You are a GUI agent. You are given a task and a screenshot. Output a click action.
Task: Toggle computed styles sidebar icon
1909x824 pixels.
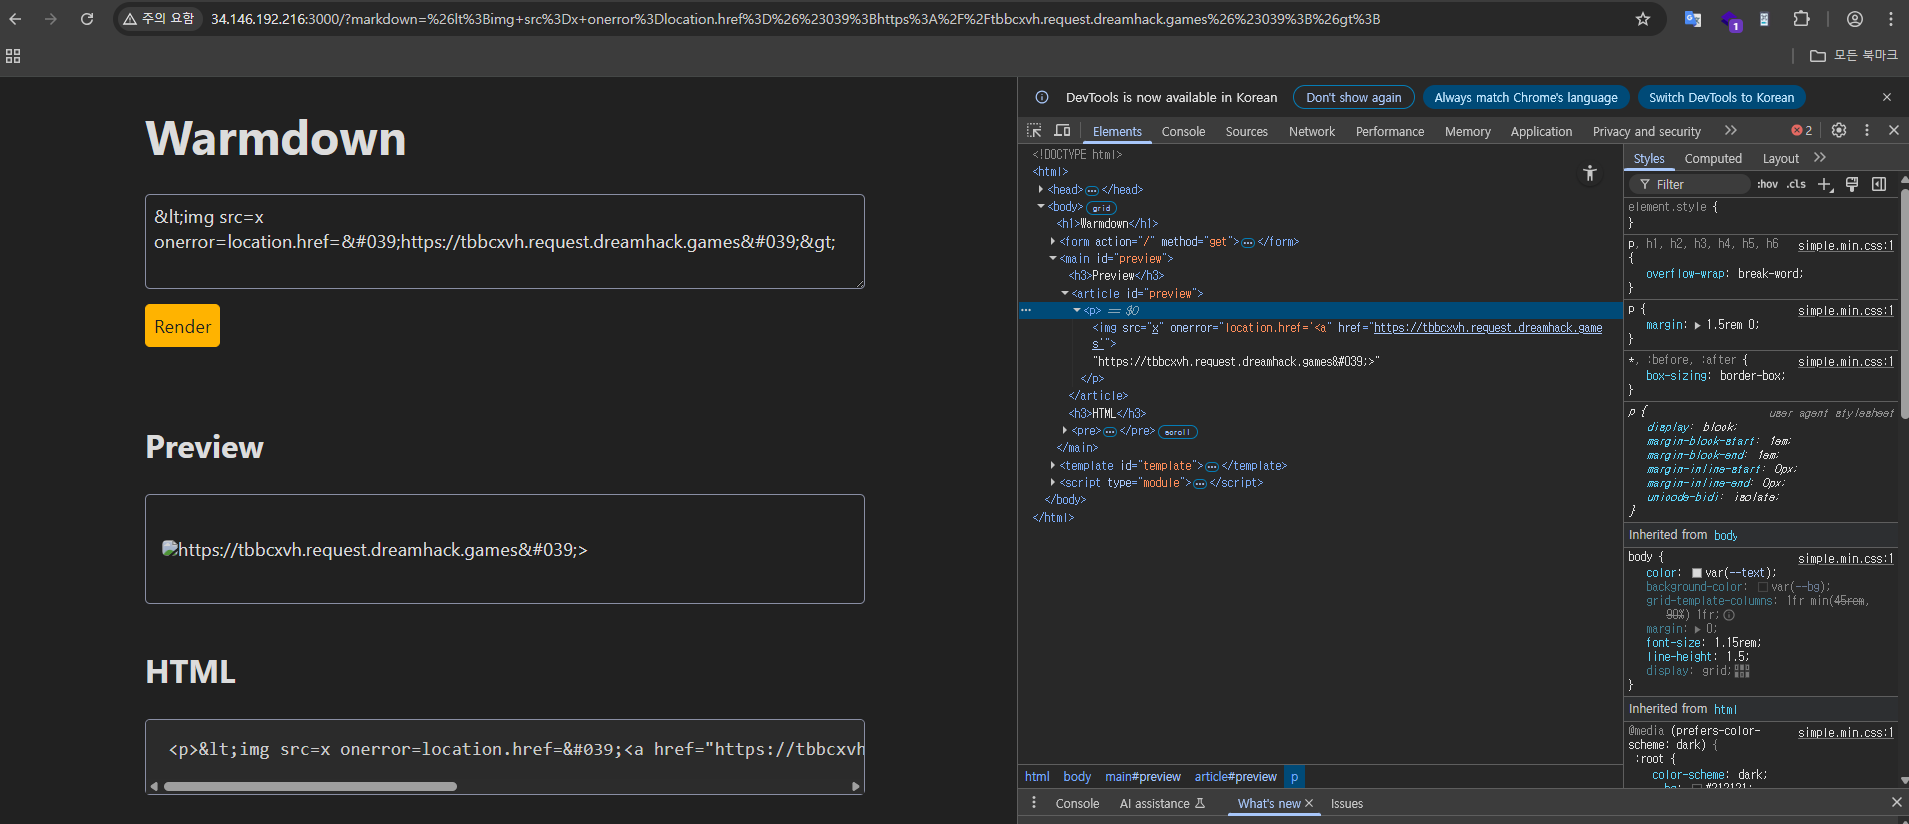[1879, 184]
